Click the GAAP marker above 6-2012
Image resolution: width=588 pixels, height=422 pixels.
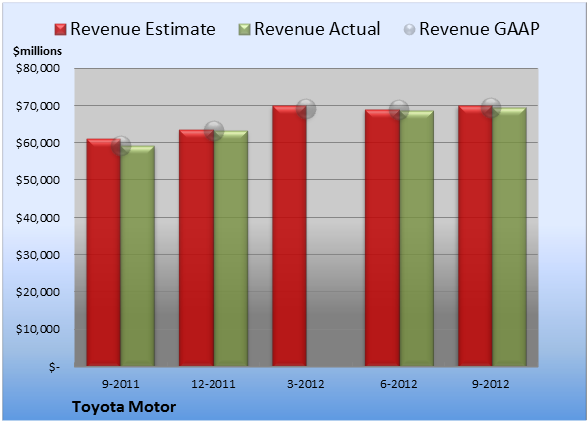click(399, 110)
